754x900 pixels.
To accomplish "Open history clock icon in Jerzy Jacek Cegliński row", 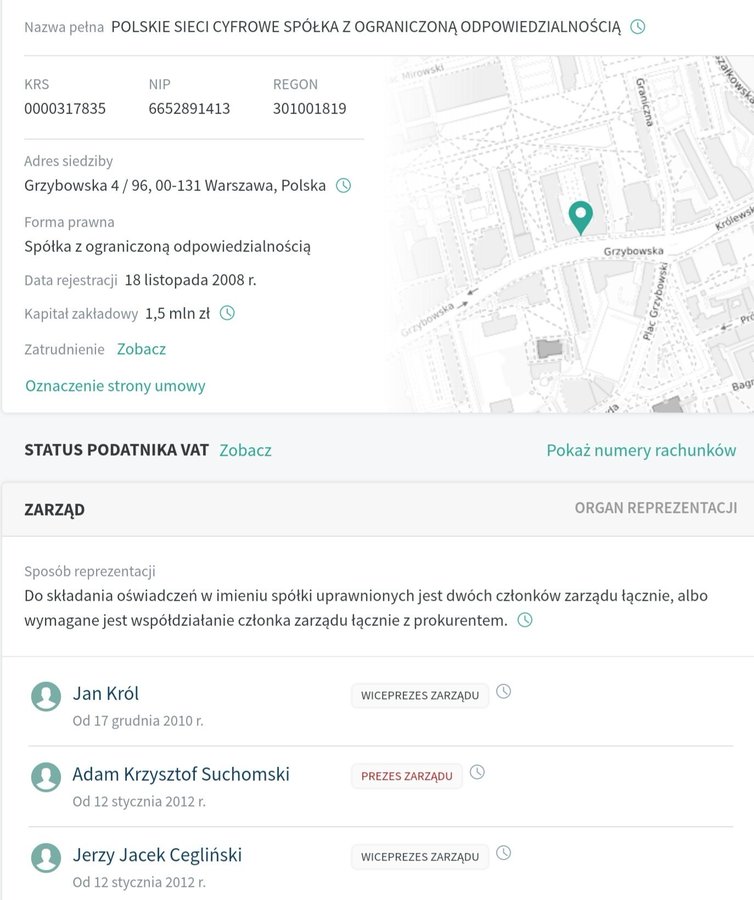I will pyautogui.click(x=503, y=853).
